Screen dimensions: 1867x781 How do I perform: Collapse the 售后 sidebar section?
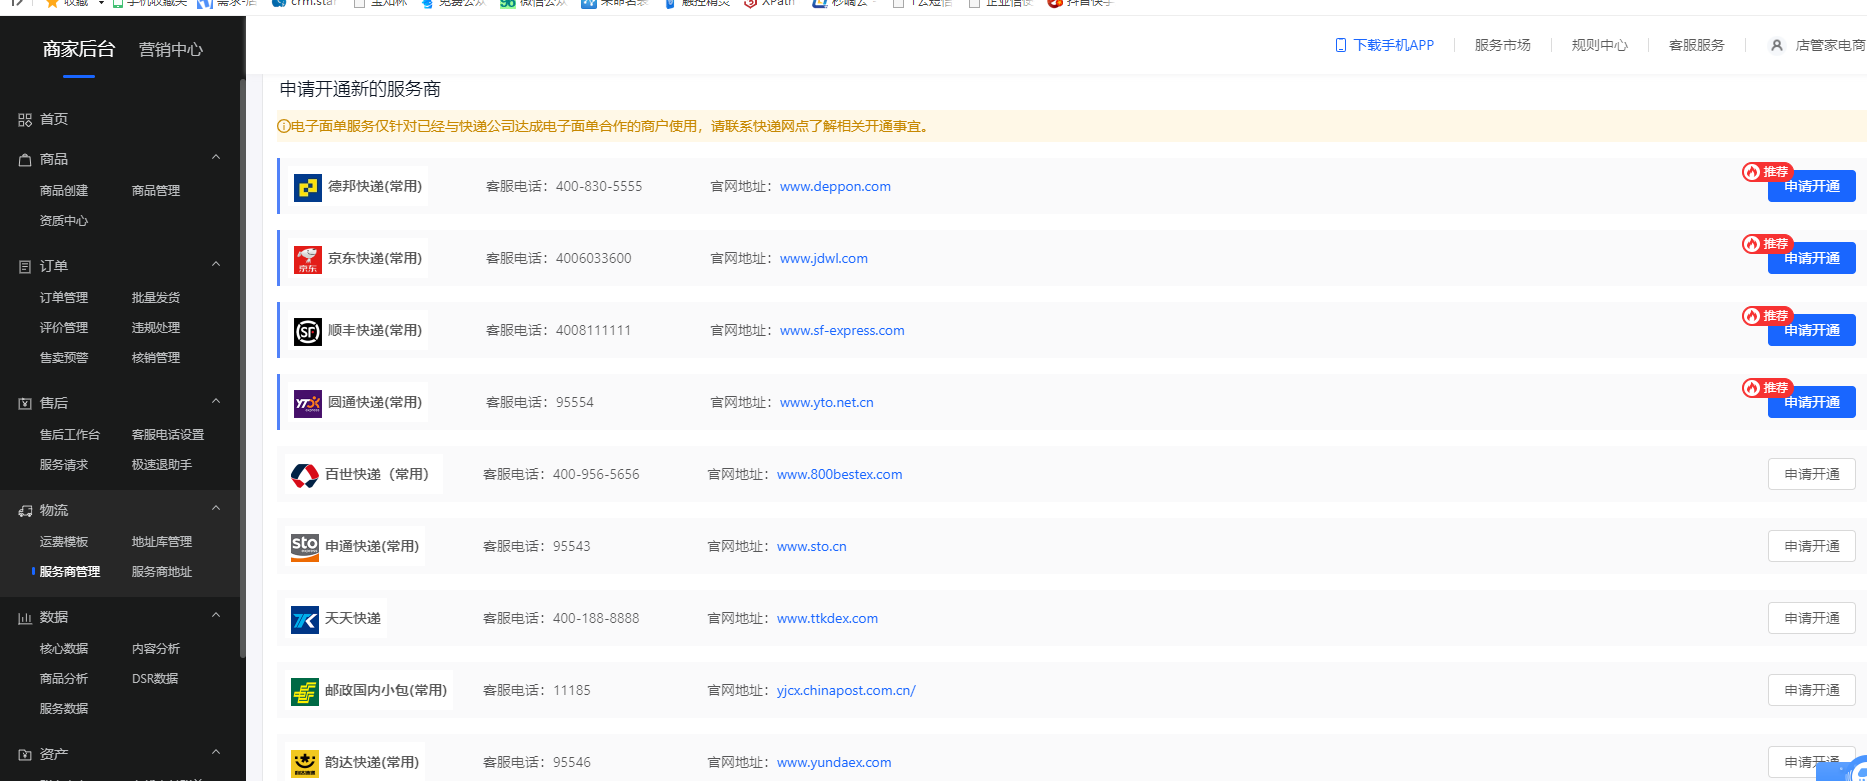[x=216, y=402]
